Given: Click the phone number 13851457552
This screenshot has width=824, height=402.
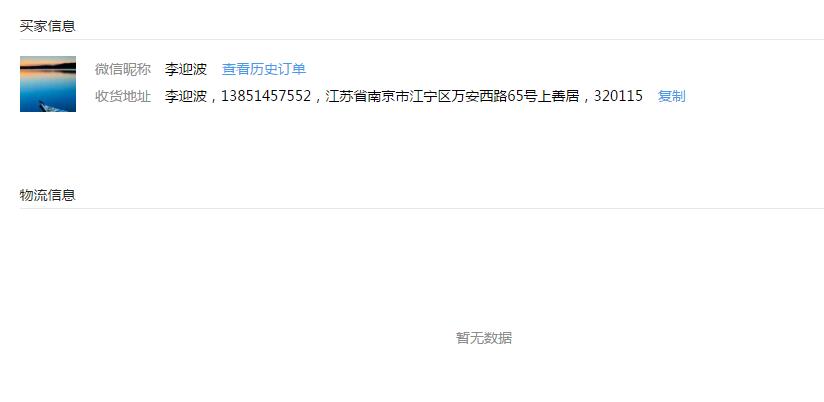Looking at the screenshot, I should click(x=266, y=96).
